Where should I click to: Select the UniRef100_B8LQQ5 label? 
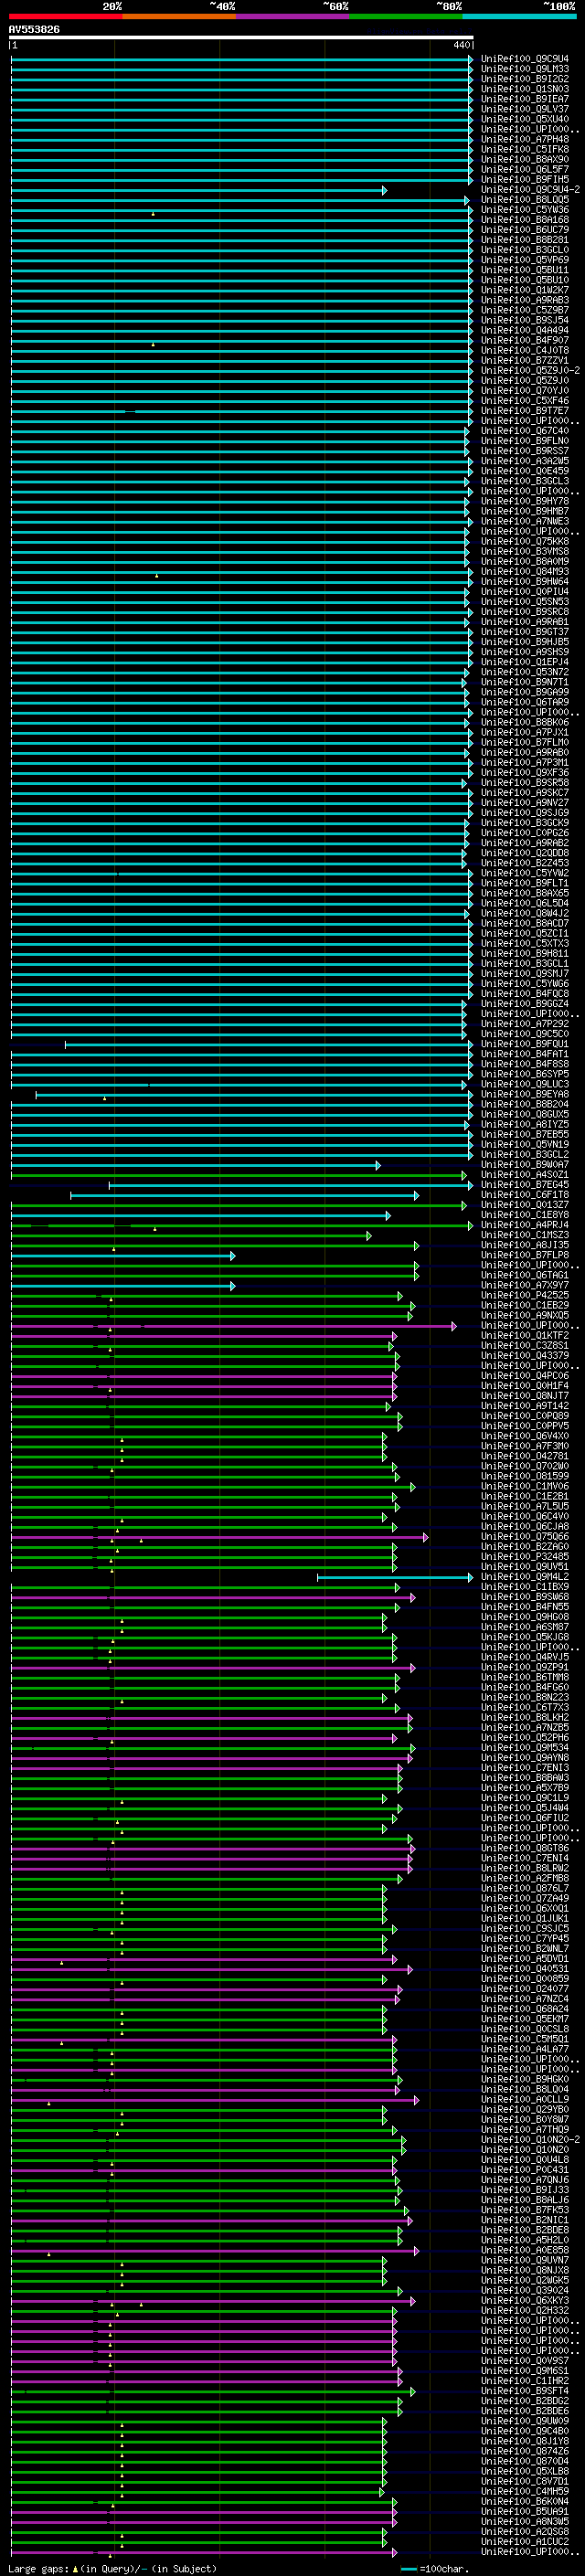tap(525, 200)
